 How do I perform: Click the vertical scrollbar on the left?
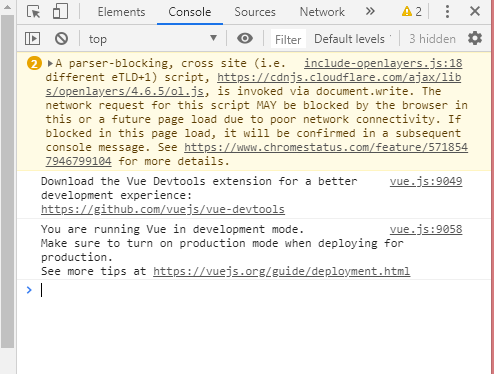8,182
